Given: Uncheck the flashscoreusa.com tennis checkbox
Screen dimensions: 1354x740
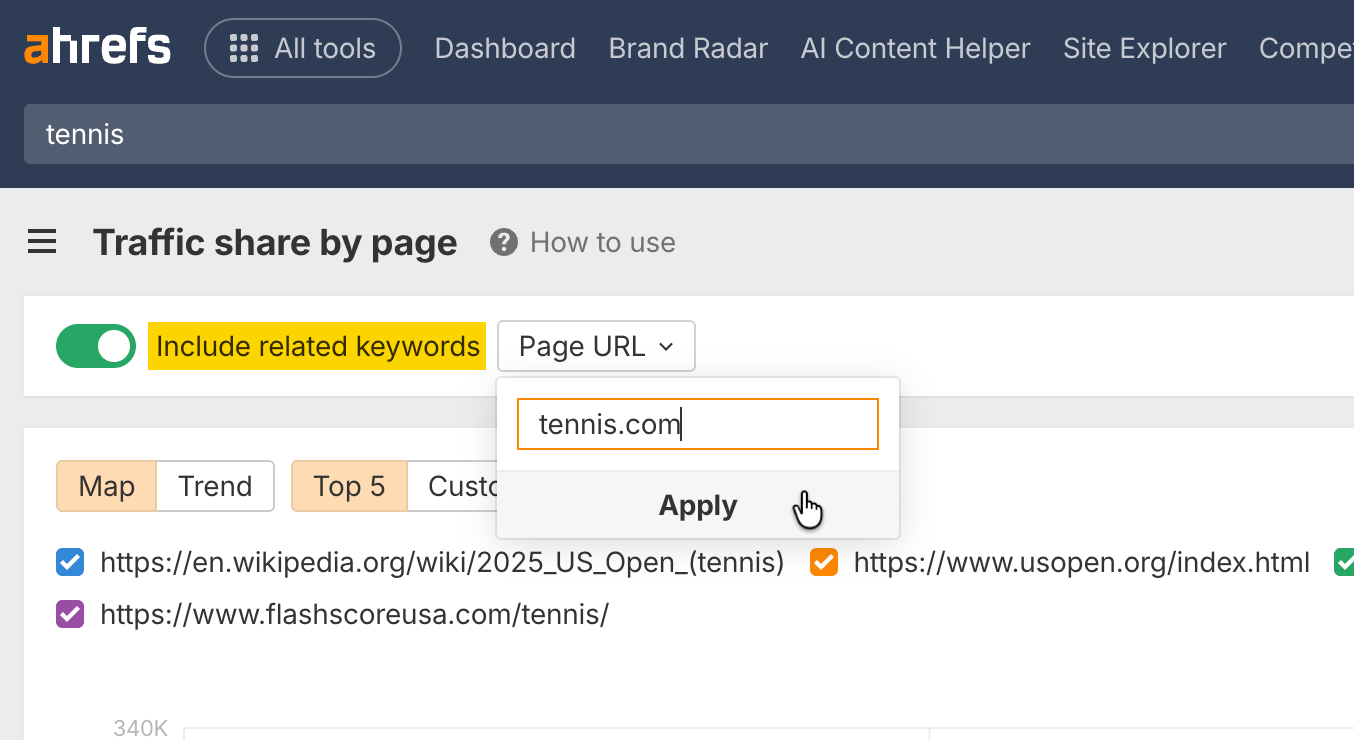Looking at the screenshot, I should point(70,614).
